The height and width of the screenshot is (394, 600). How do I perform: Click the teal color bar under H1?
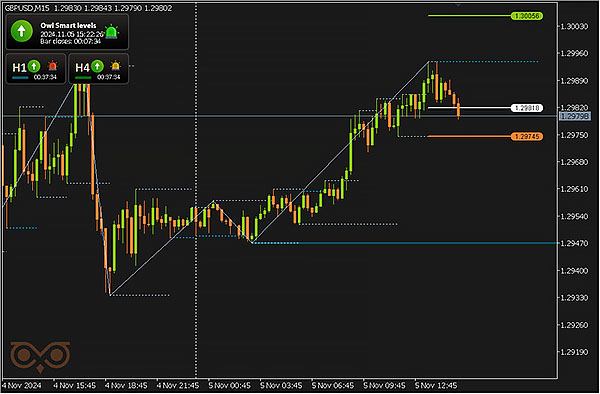(x=20, y=78)
